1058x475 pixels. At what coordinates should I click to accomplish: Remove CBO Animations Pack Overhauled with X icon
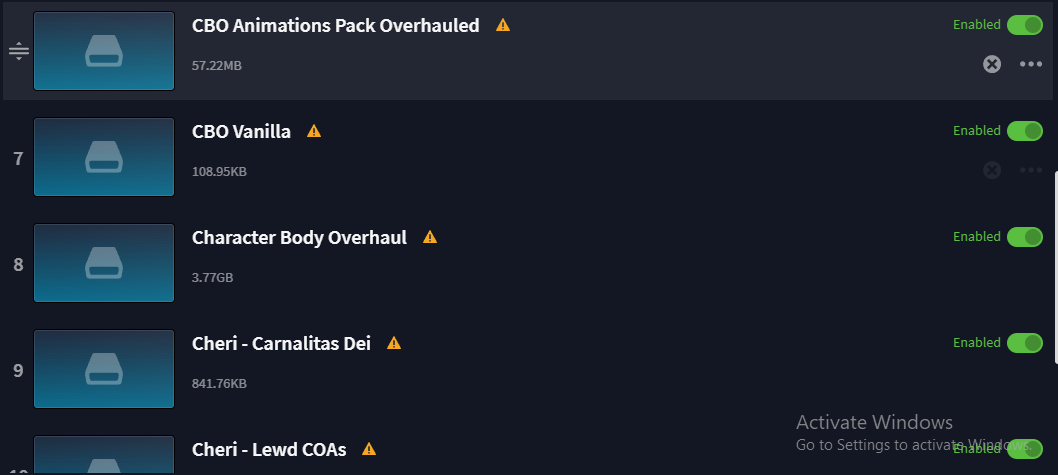tap(992, 64)
